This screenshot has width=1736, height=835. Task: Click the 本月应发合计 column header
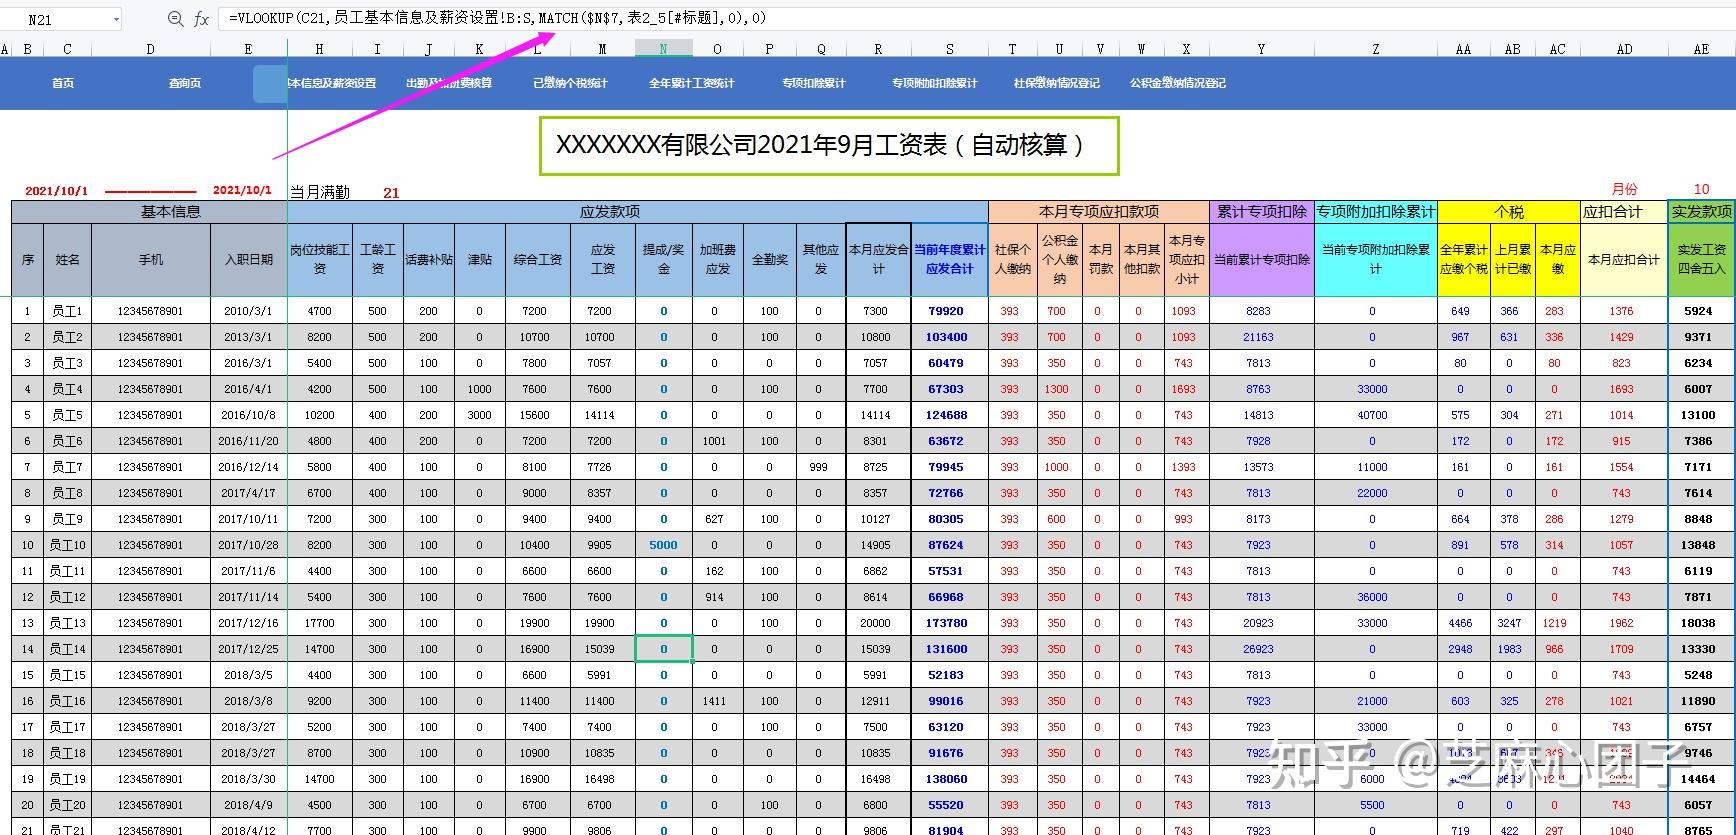coord(878,259)
